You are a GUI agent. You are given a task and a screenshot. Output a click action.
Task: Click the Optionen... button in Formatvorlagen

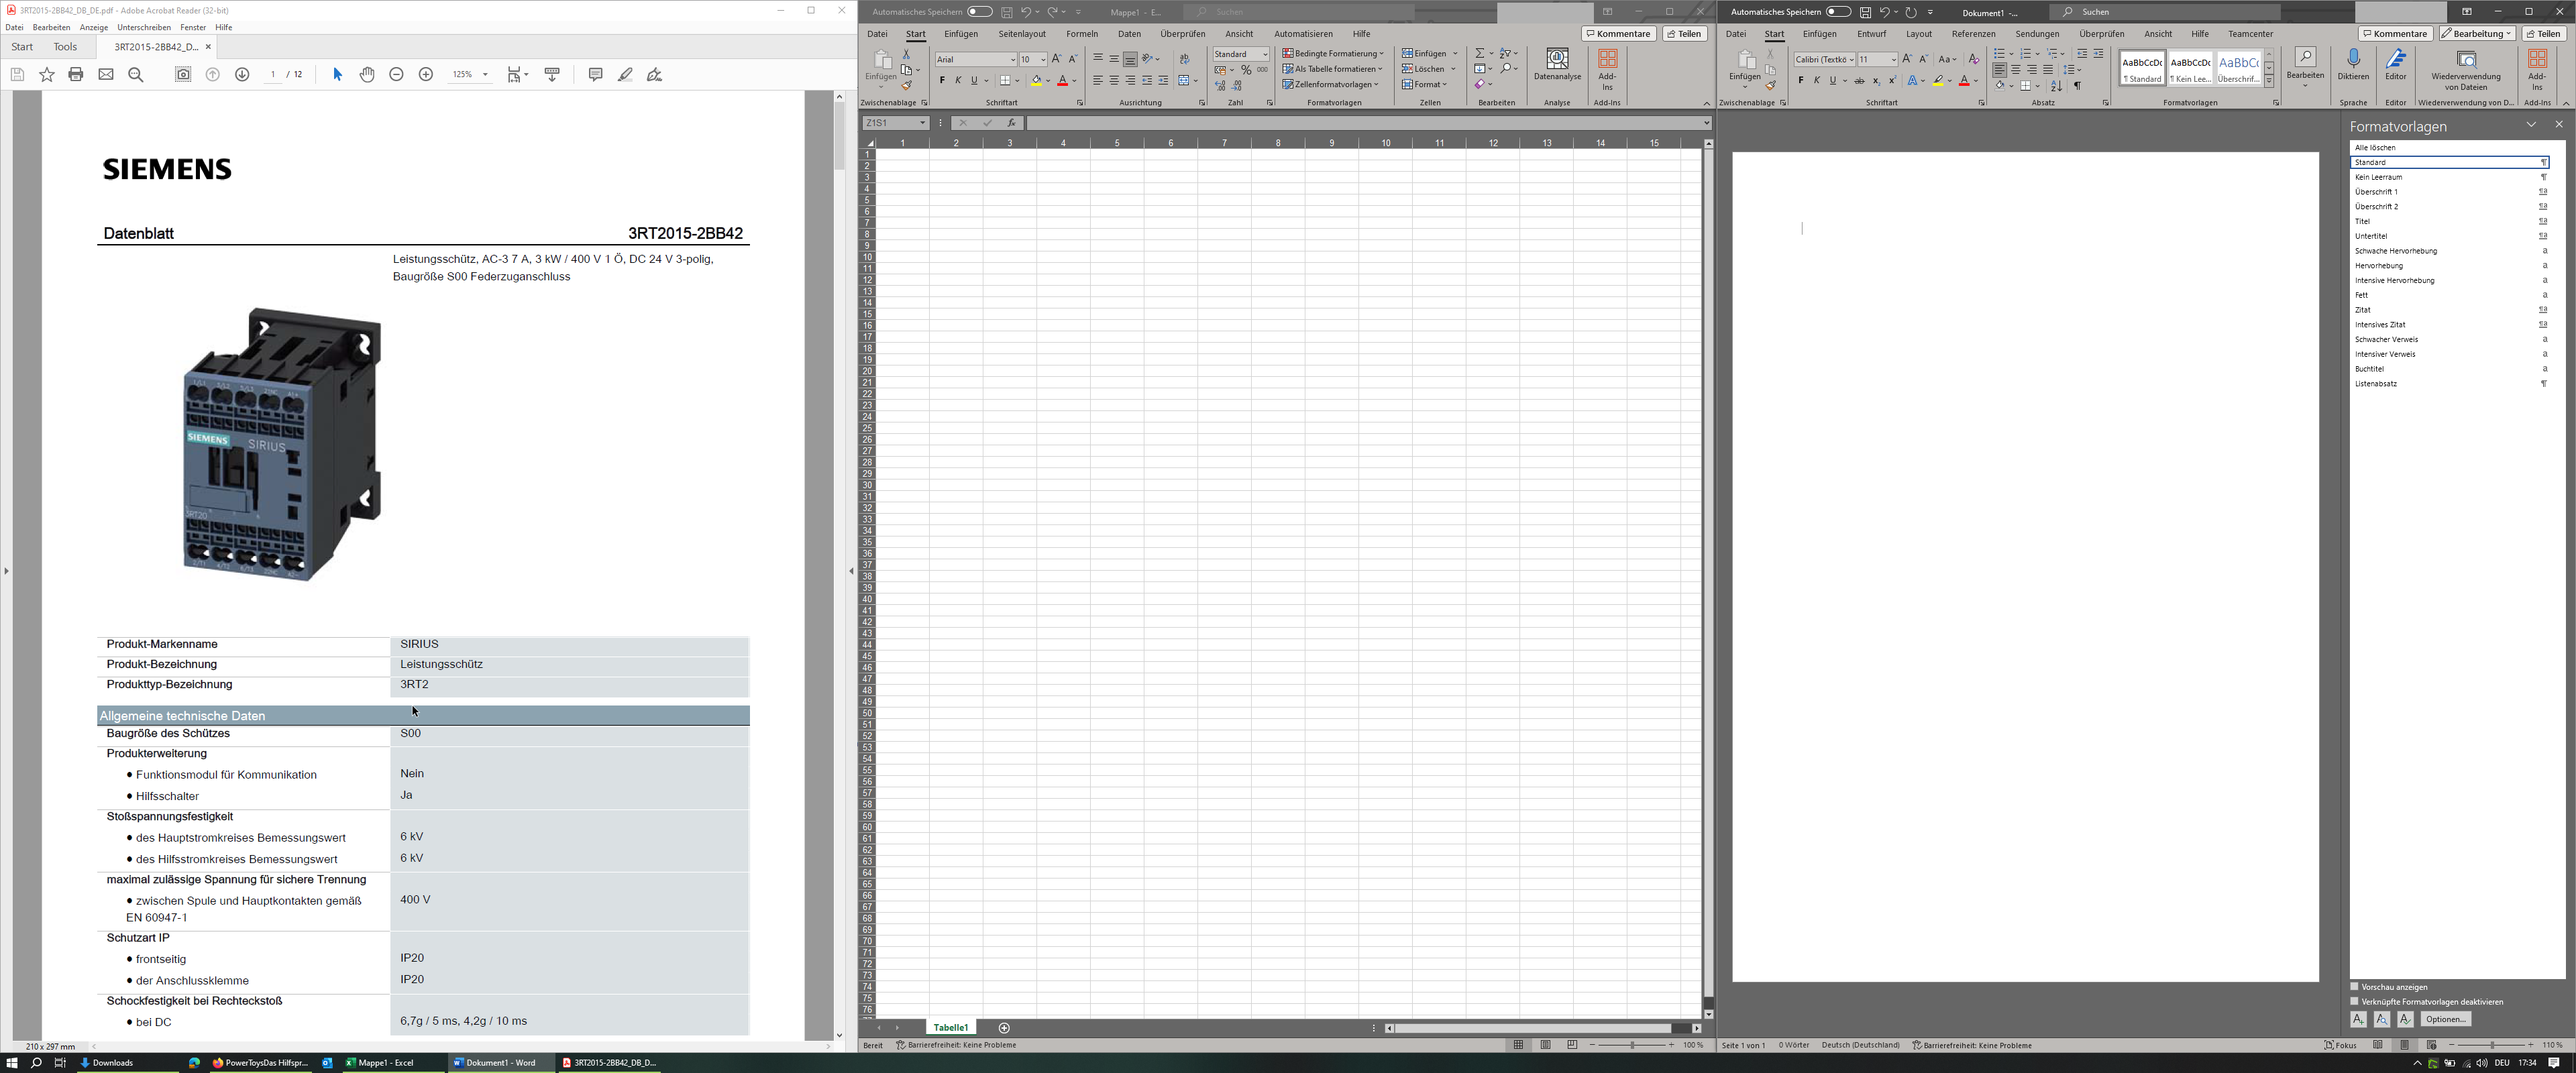pyautogui.click(x=2445, y=1019)
